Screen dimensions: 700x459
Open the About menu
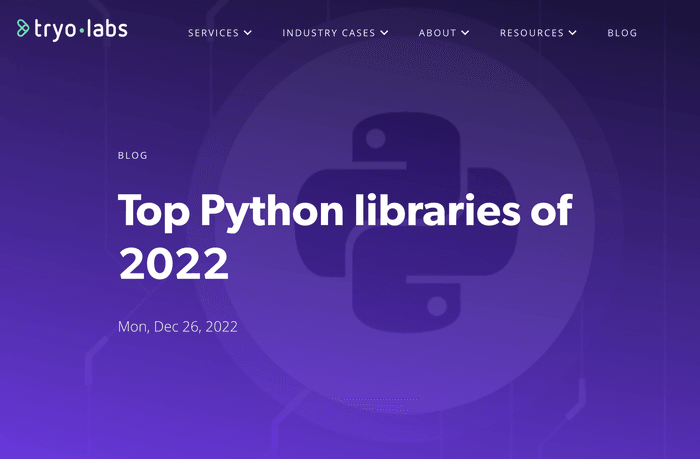[x=437, y=33]
